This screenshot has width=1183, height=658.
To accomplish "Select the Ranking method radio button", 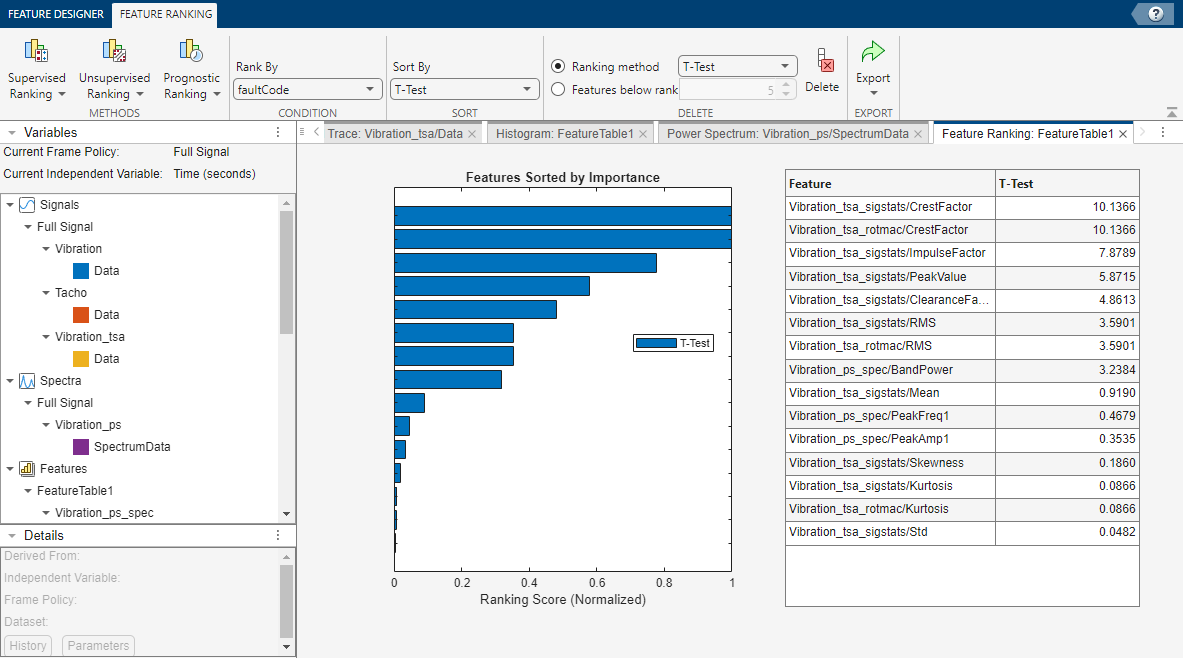I will click(x=559, y=67).
